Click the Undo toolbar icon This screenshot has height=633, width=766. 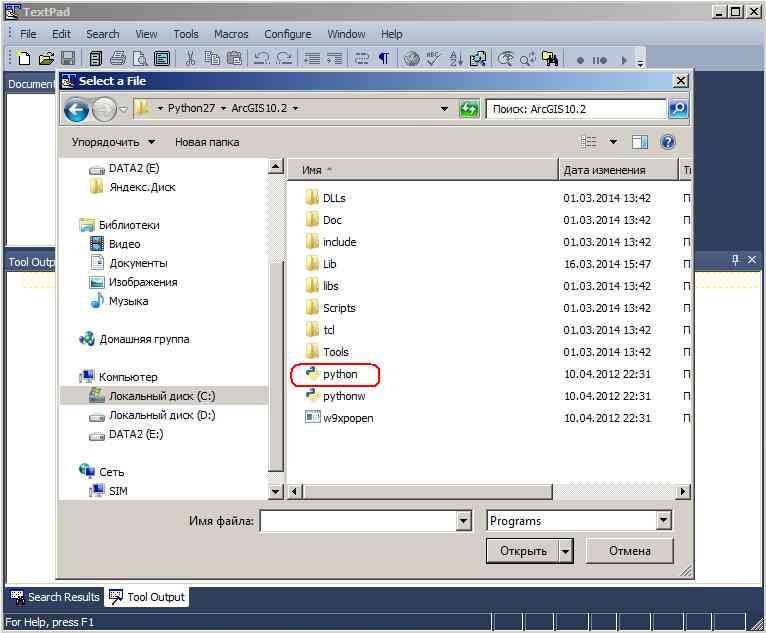point(261,59)
